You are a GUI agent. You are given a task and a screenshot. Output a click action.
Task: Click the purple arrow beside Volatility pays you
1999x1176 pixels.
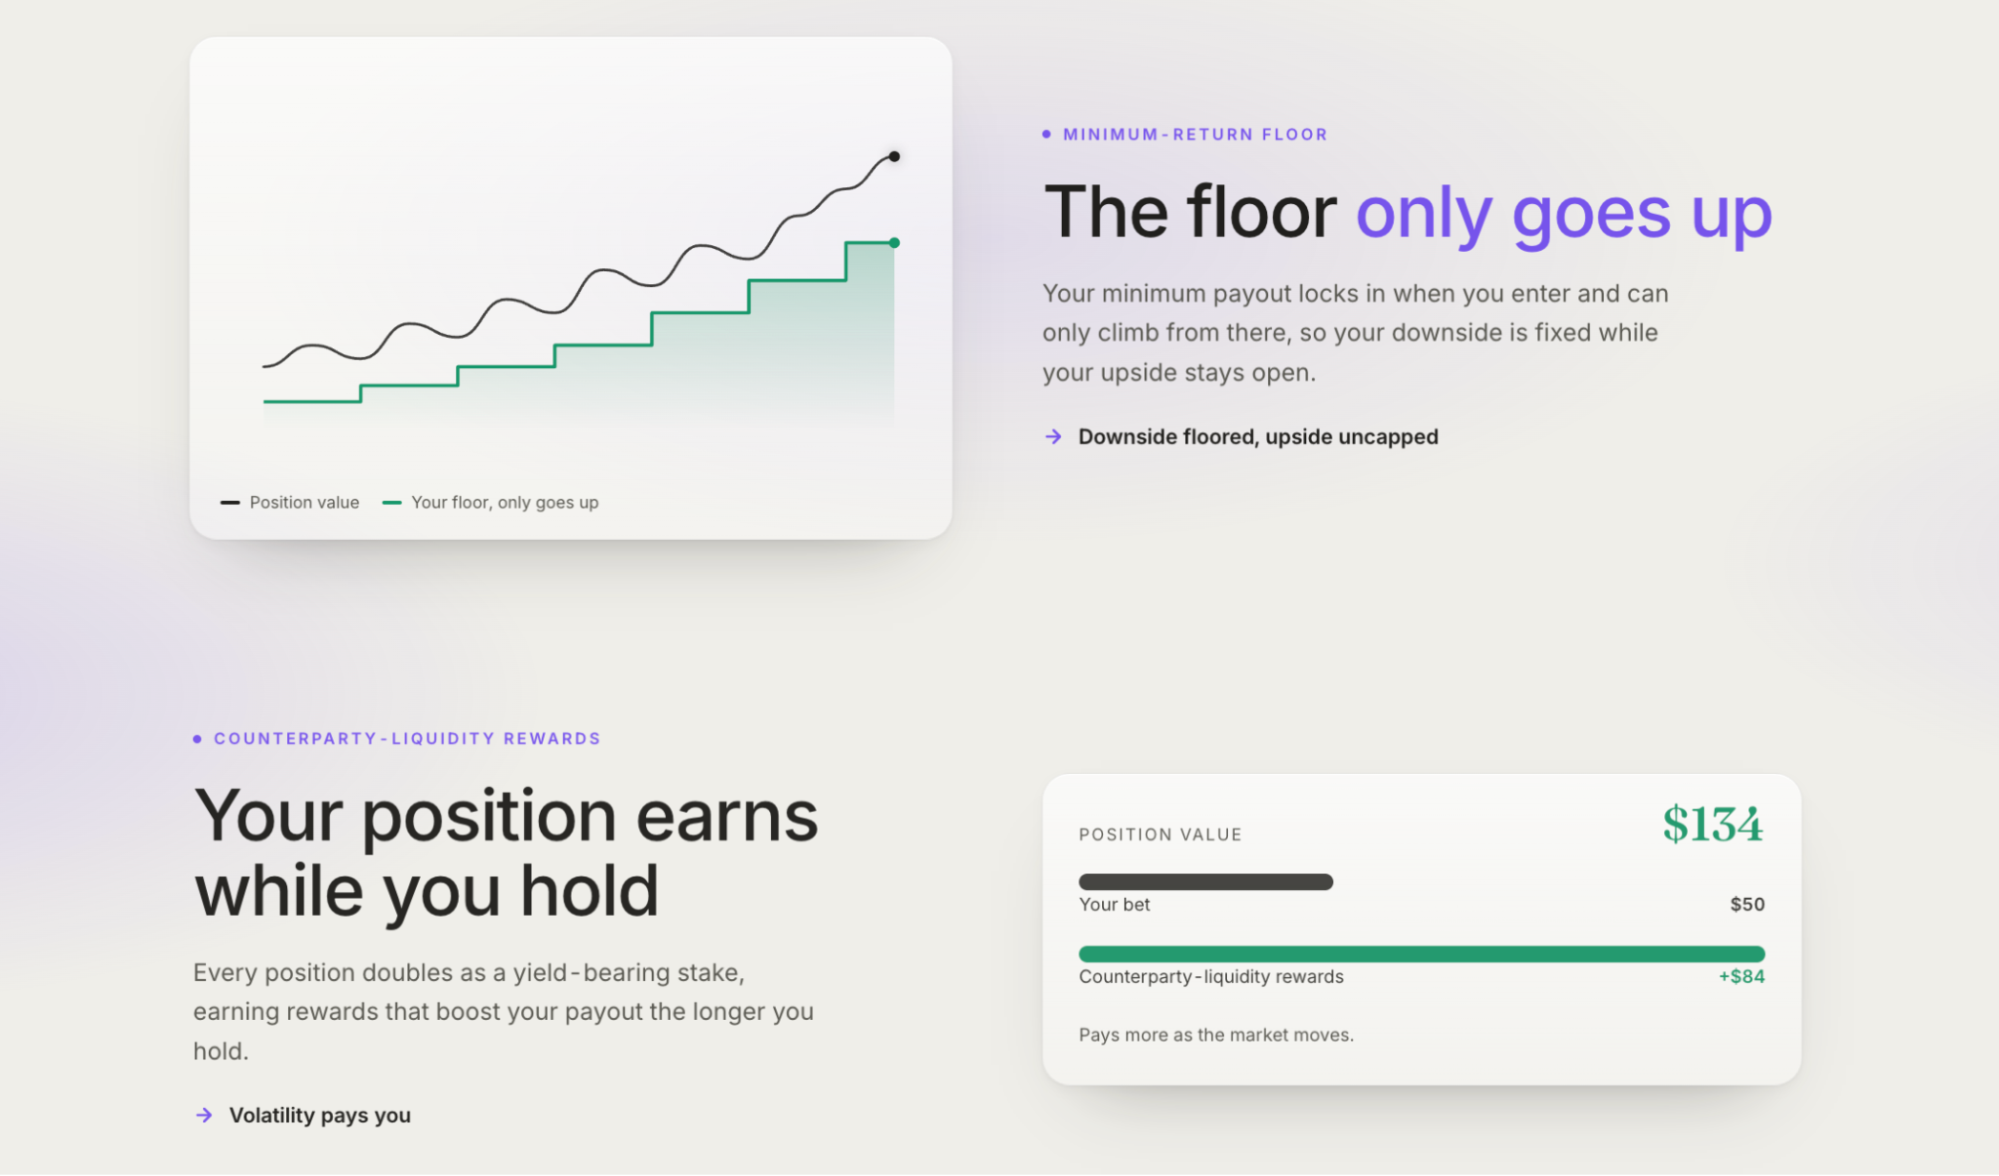click(x=204, y=1115)
